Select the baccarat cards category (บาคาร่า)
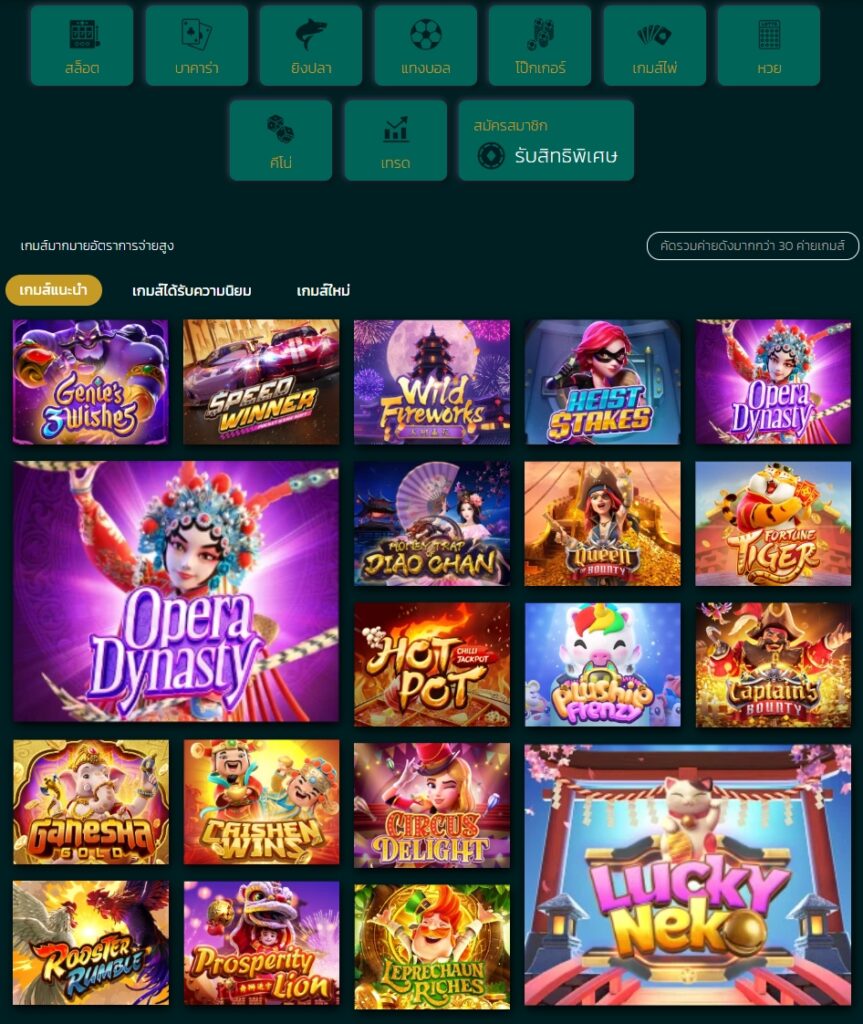The height and width of the screenshot is (1024, 863). [x=197, y=45]
